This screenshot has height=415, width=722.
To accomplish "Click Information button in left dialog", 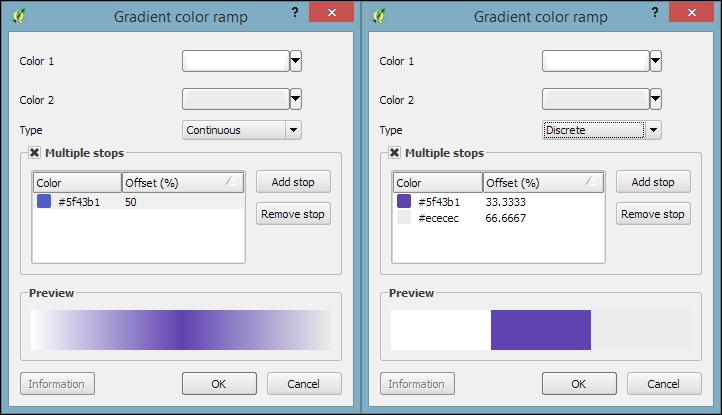I will point(57,384).
